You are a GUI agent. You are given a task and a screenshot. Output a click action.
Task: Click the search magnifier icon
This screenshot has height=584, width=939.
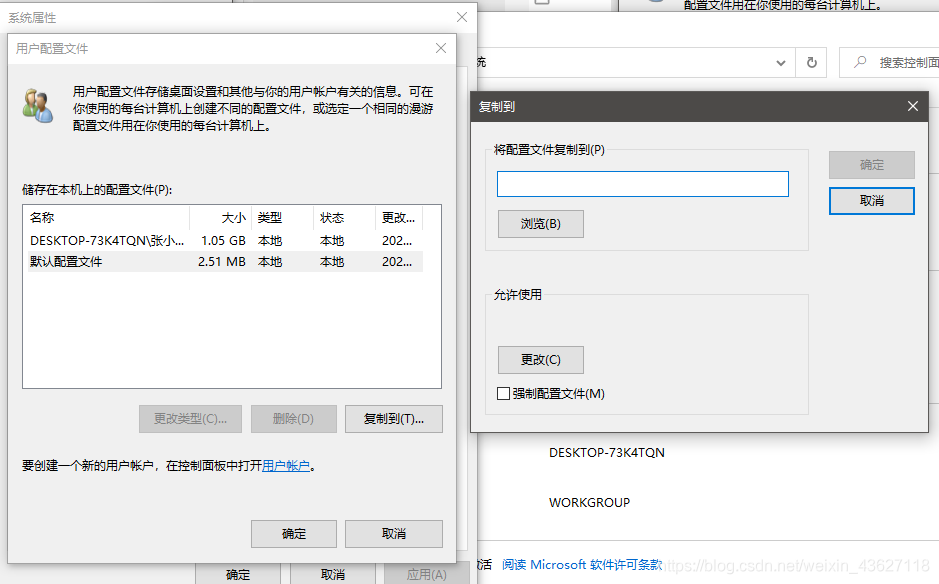(860, 62)
